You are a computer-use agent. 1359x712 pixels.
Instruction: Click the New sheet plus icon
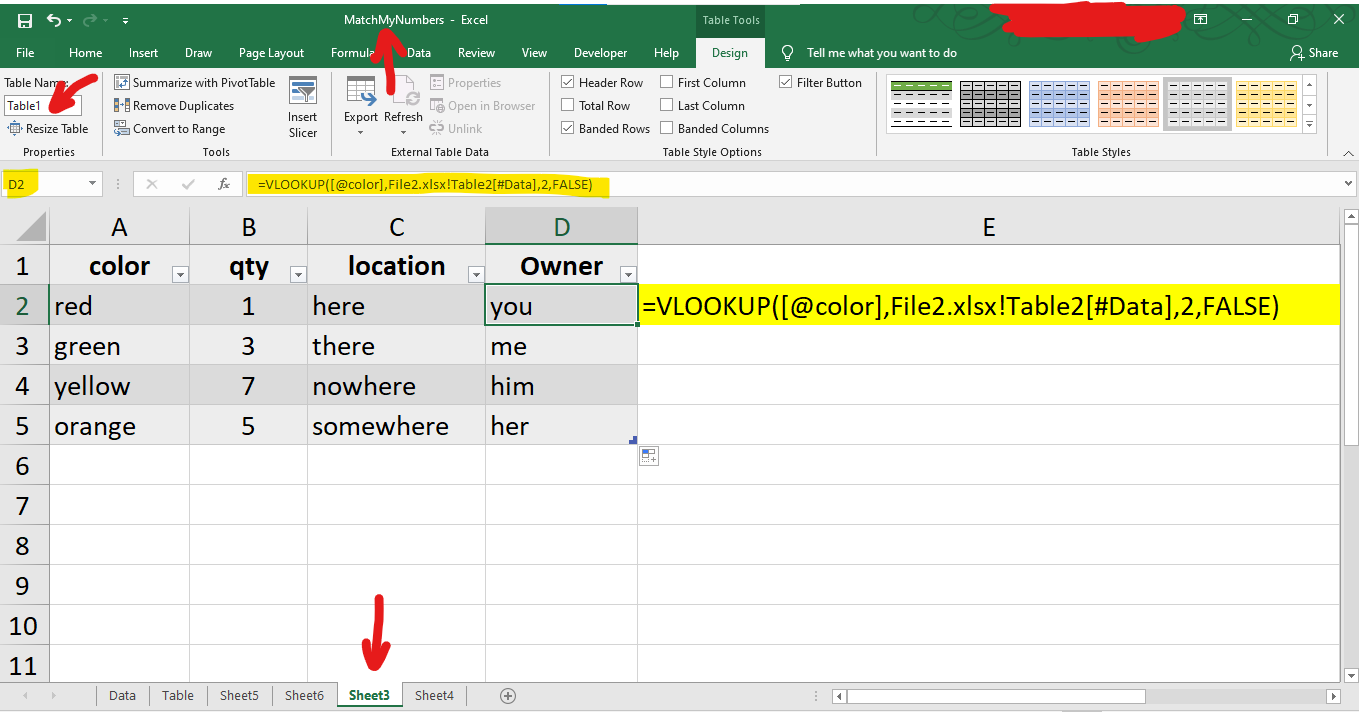click(x=507, y=695)
